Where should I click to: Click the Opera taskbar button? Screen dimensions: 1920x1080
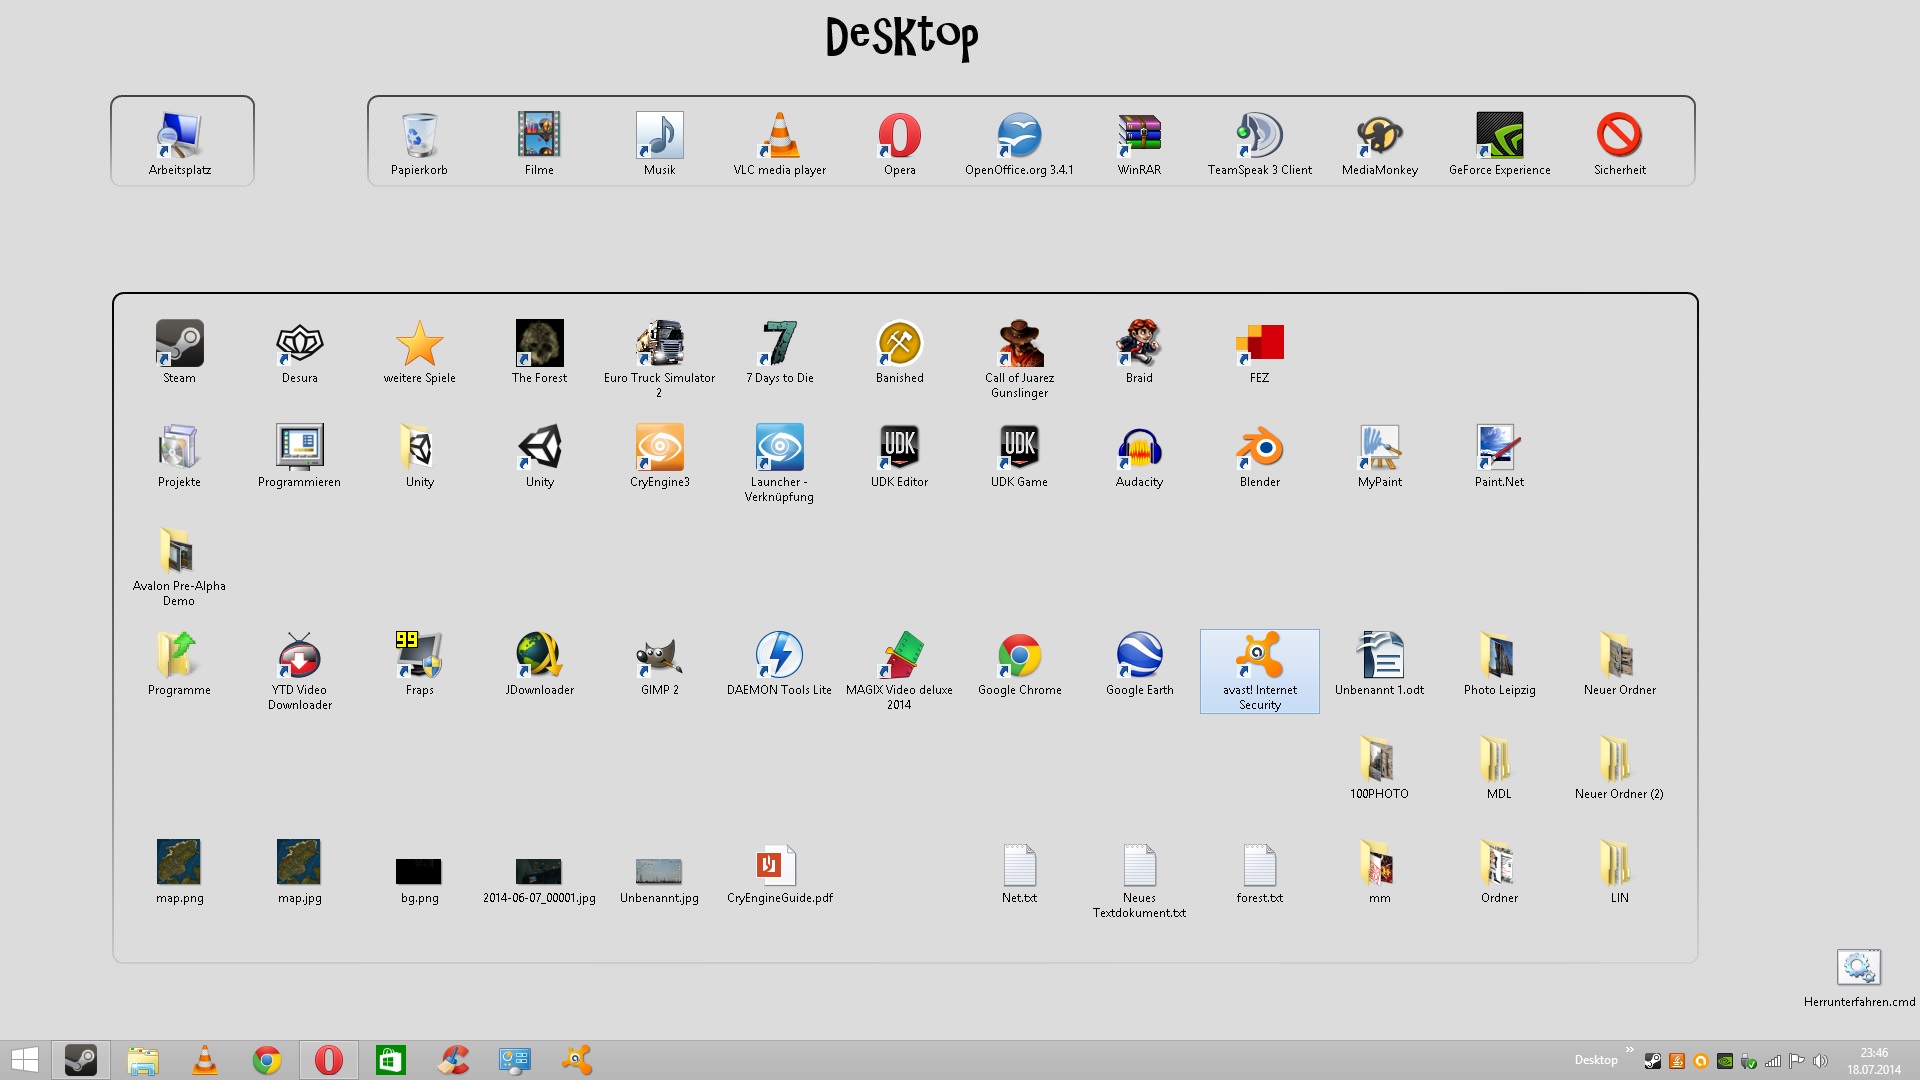click(x=329, y=1060)
